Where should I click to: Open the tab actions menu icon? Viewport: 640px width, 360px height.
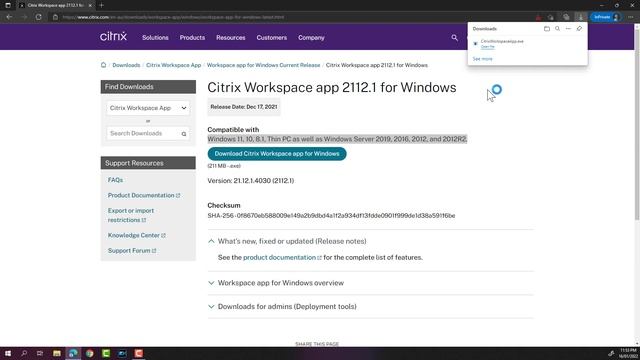coord(8,5)
